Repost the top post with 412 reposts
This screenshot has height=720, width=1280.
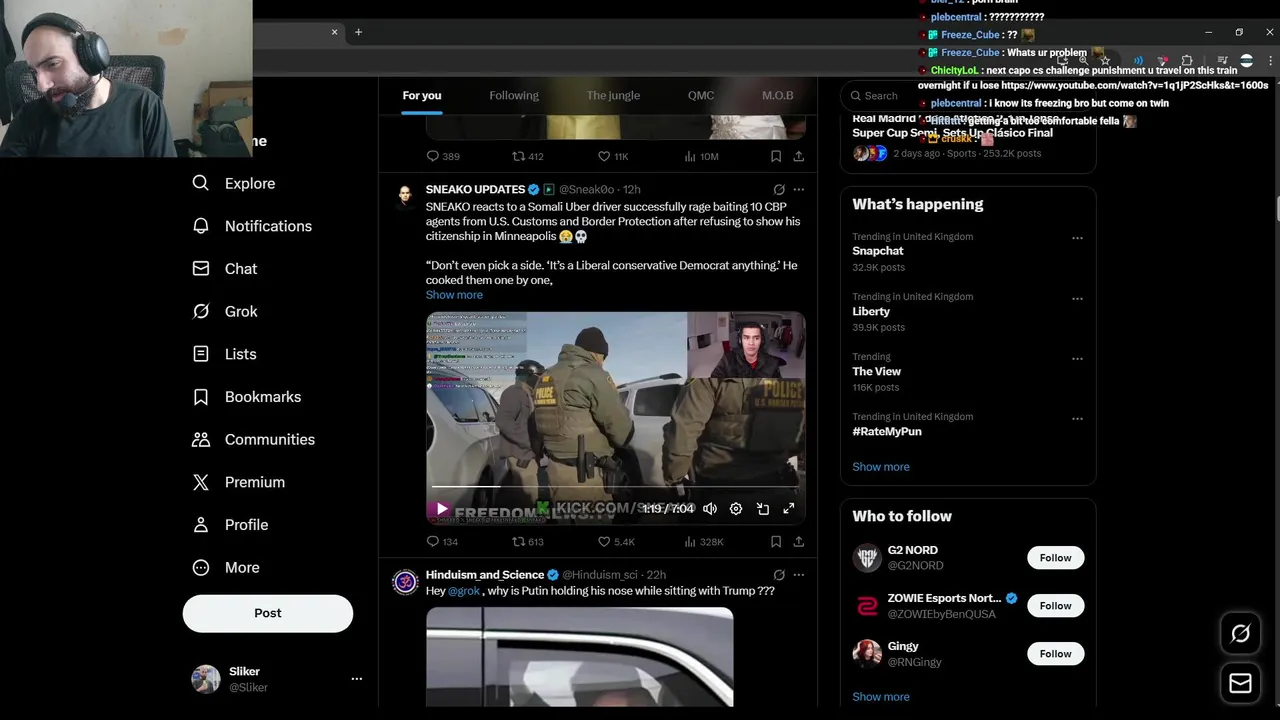(528, 156)
